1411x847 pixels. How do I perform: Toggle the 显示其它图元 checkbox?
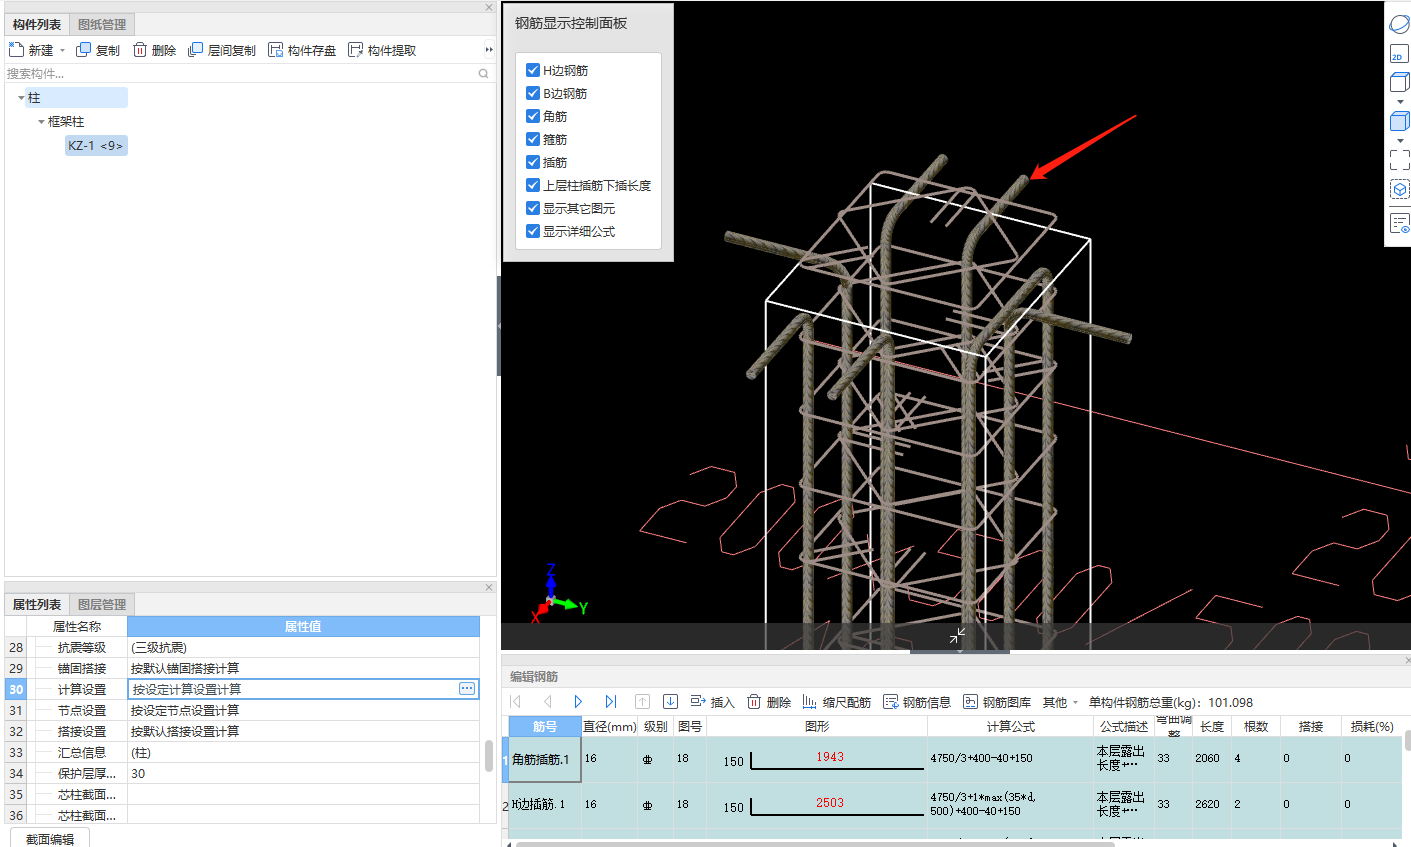pos(533,208)
